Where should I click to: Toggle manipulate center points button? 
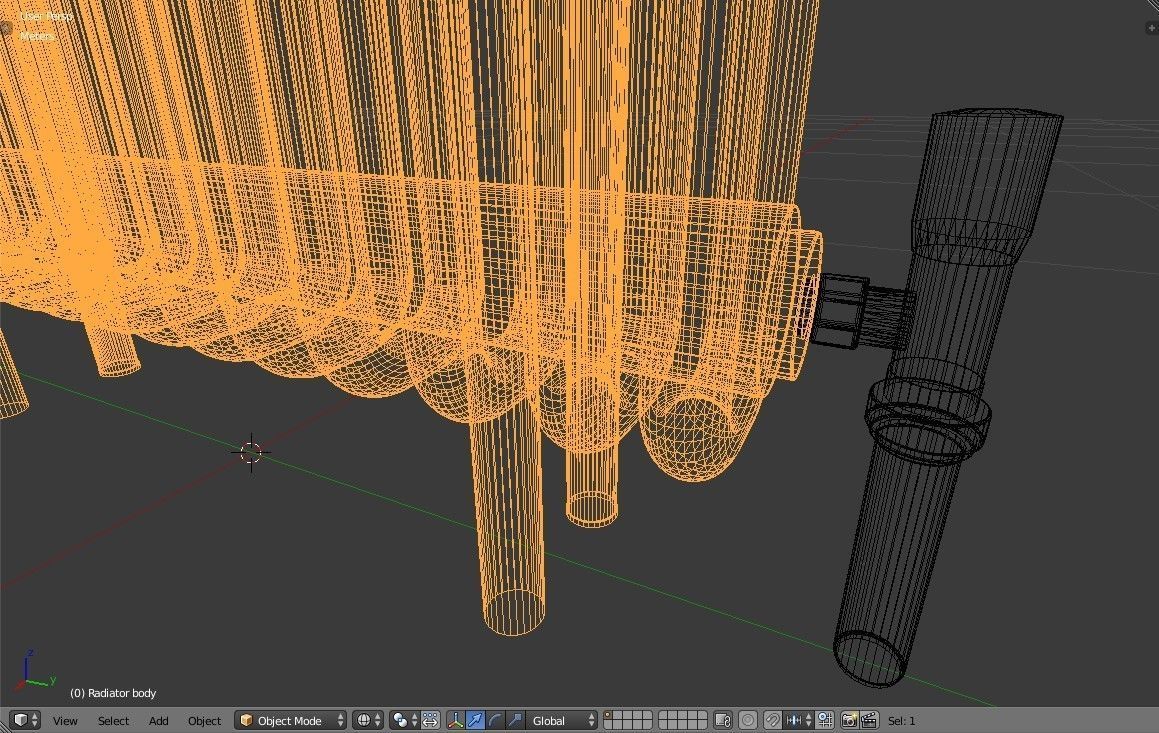click(x=430, y=720)
